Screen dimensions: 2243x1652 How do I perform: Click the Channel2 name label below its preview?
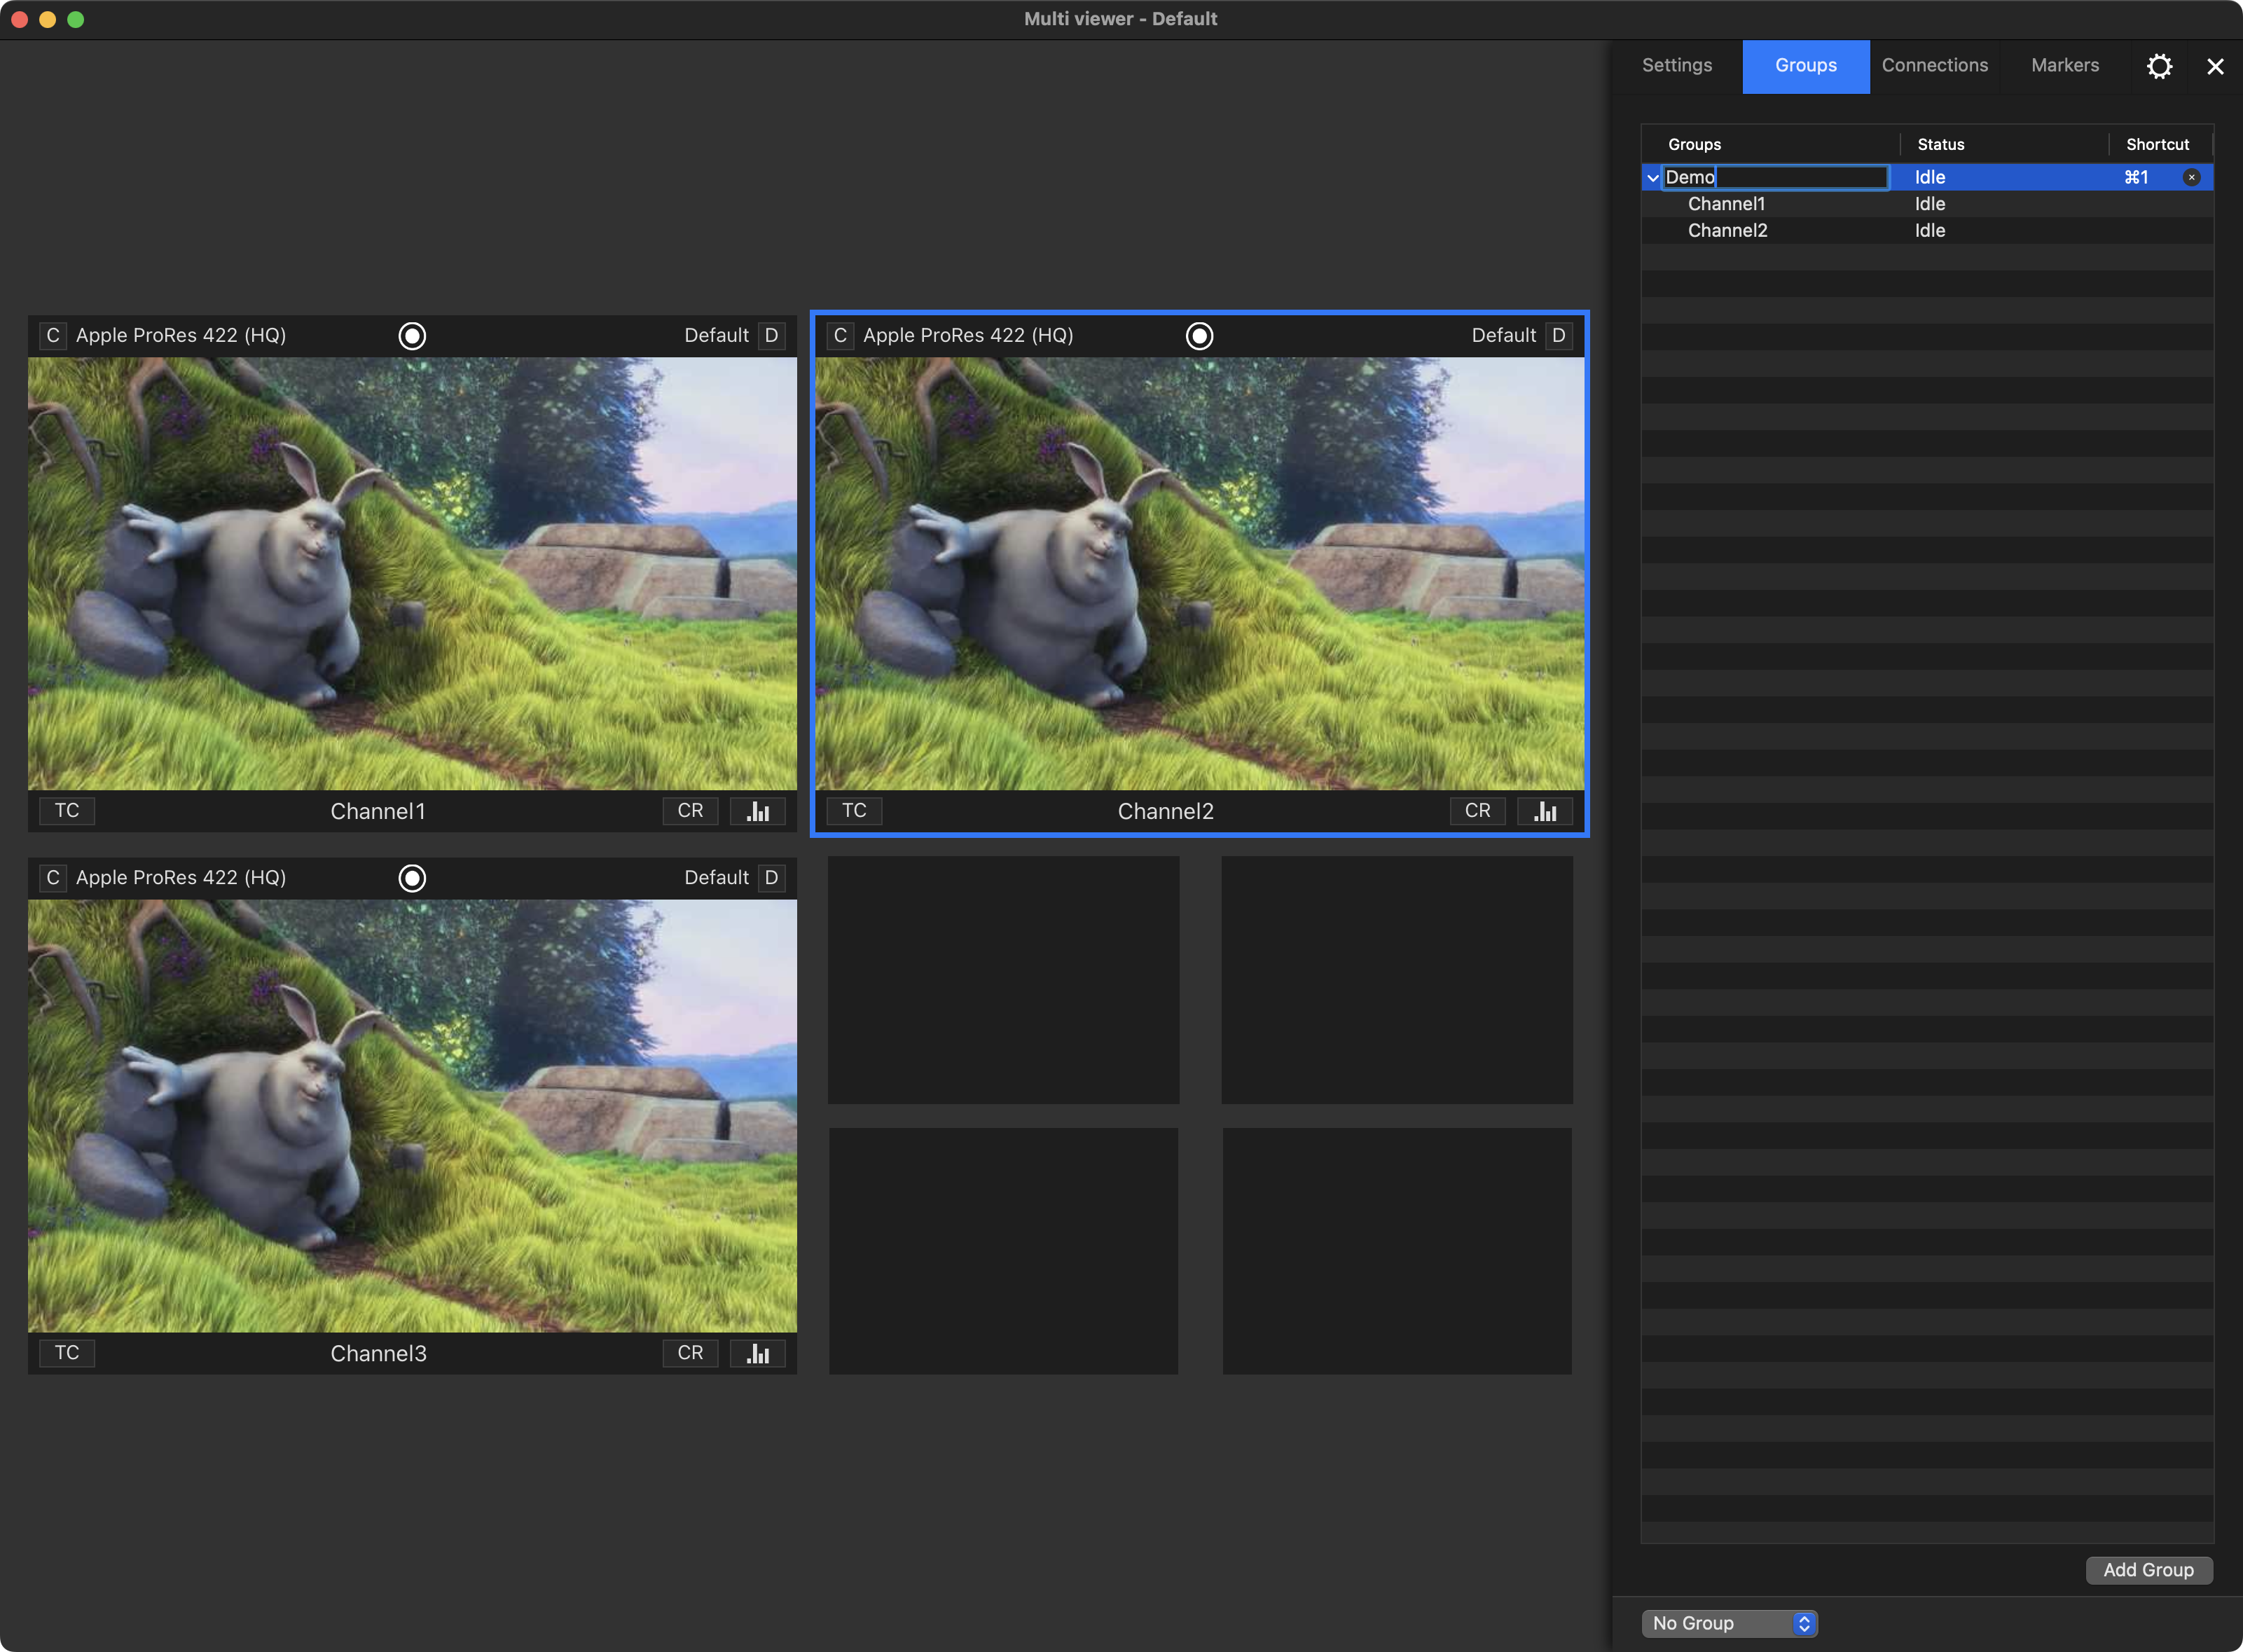pos(1165,812)
